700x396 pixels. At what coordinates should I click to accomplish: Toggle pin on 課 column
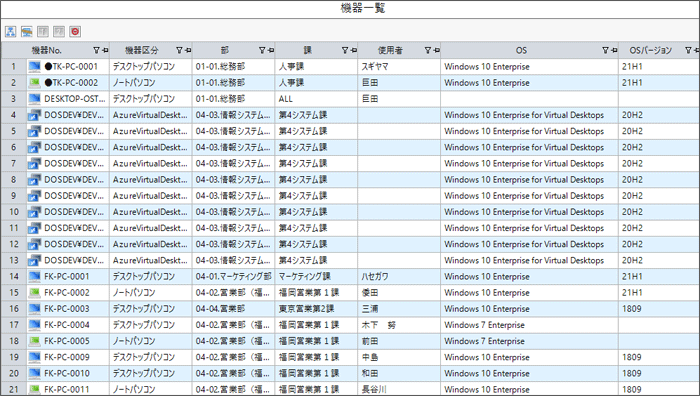pyautogui.click(x=354, y=50)
